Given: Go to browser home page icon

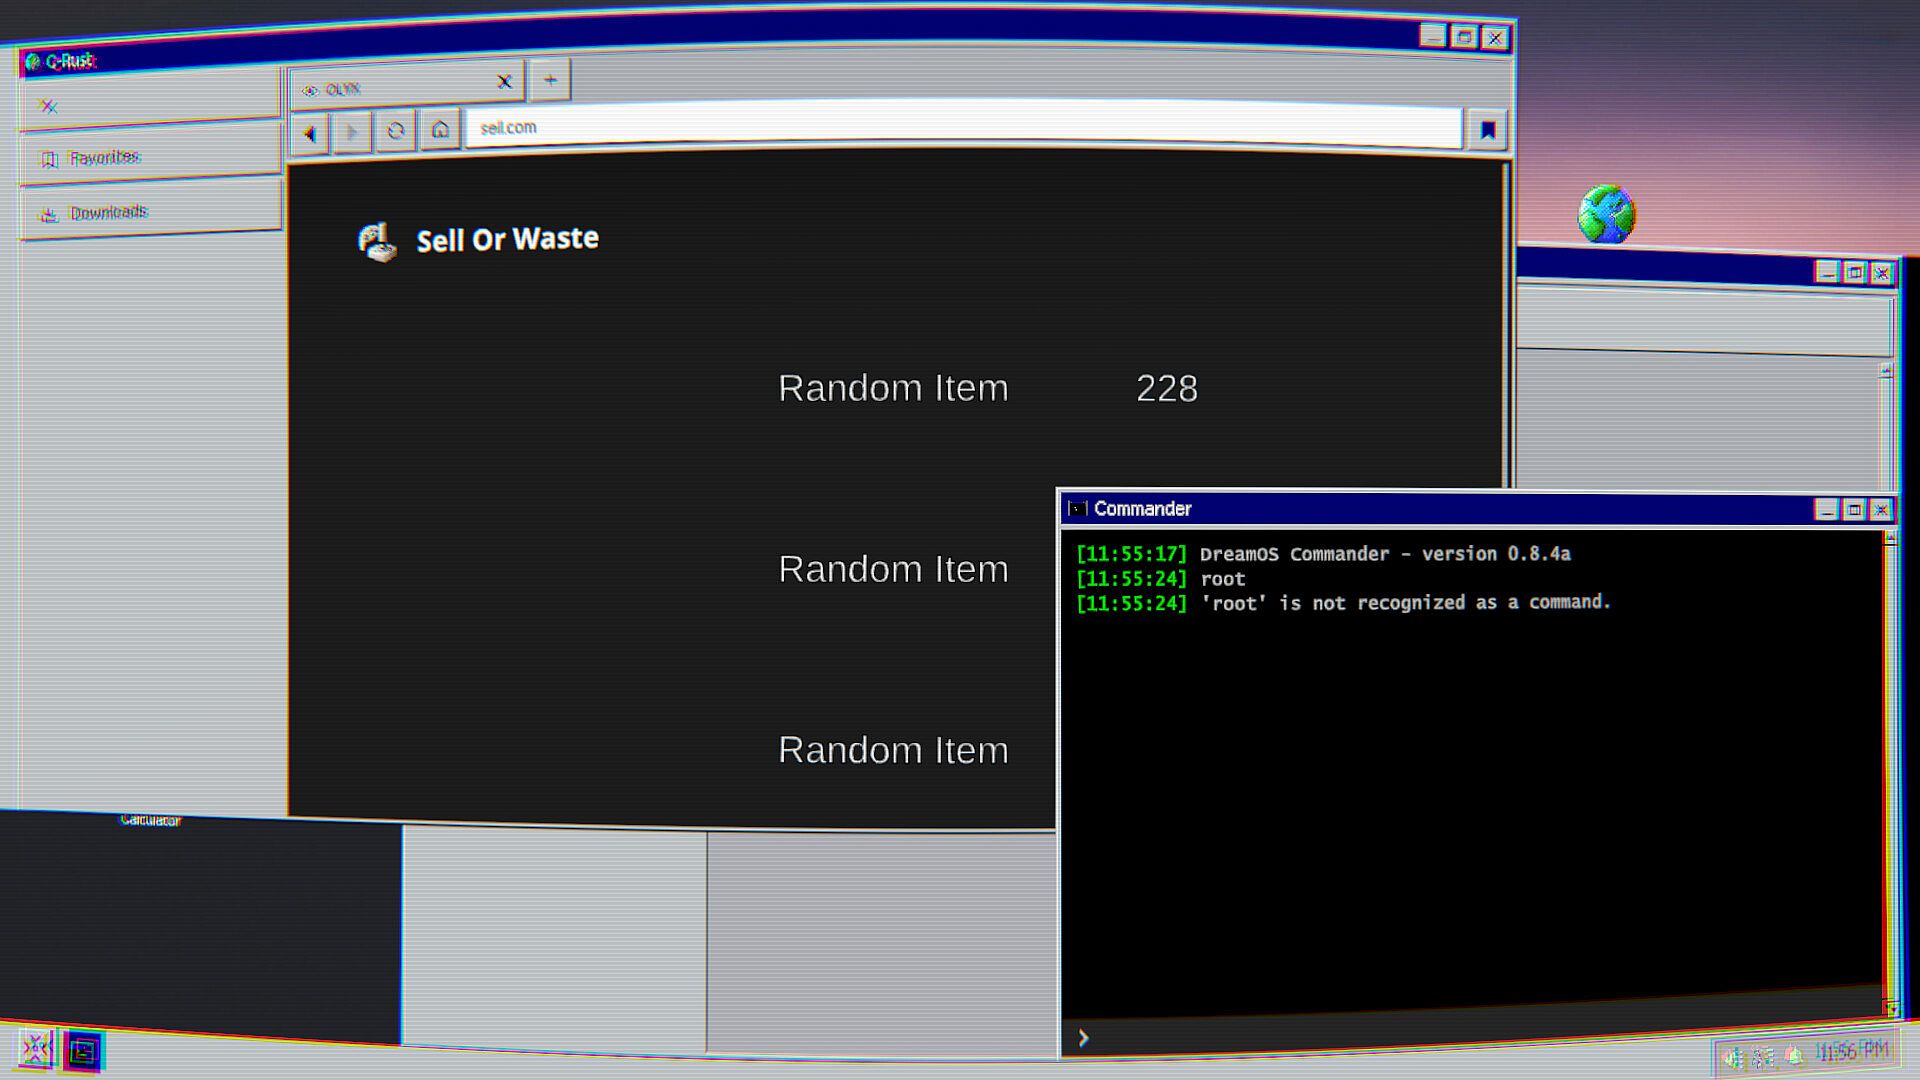Looking at the screenshot, I should pyautogui.click(x=440, y=130).
